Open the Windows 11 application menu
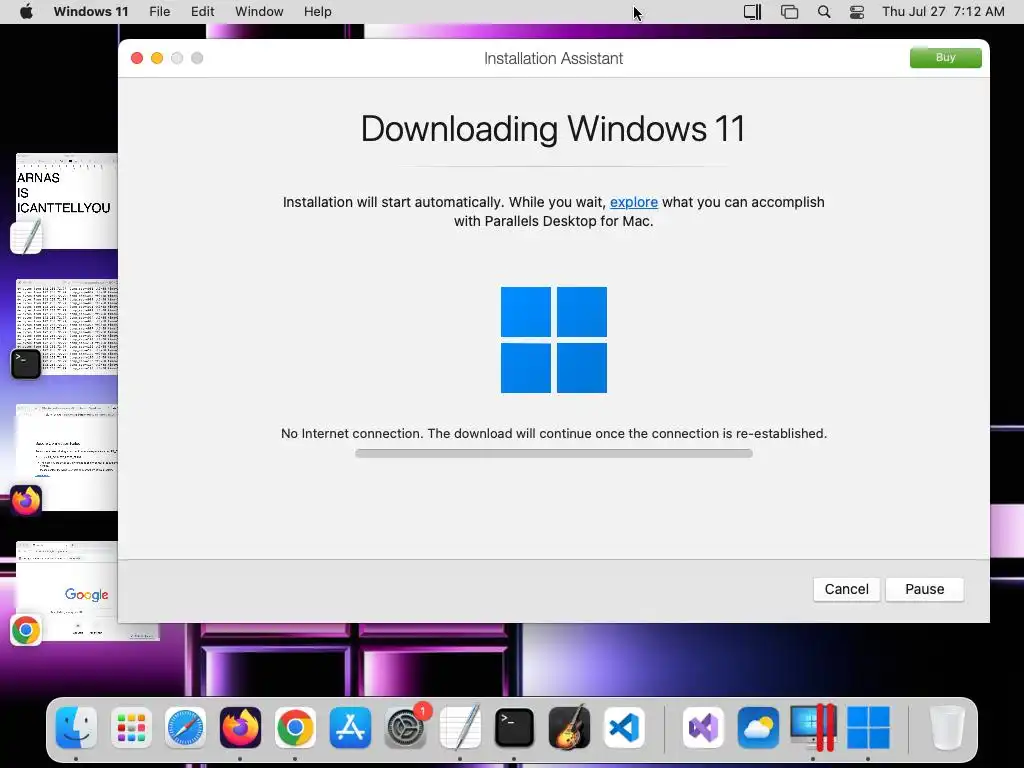1024x768 pixels. 91,12
